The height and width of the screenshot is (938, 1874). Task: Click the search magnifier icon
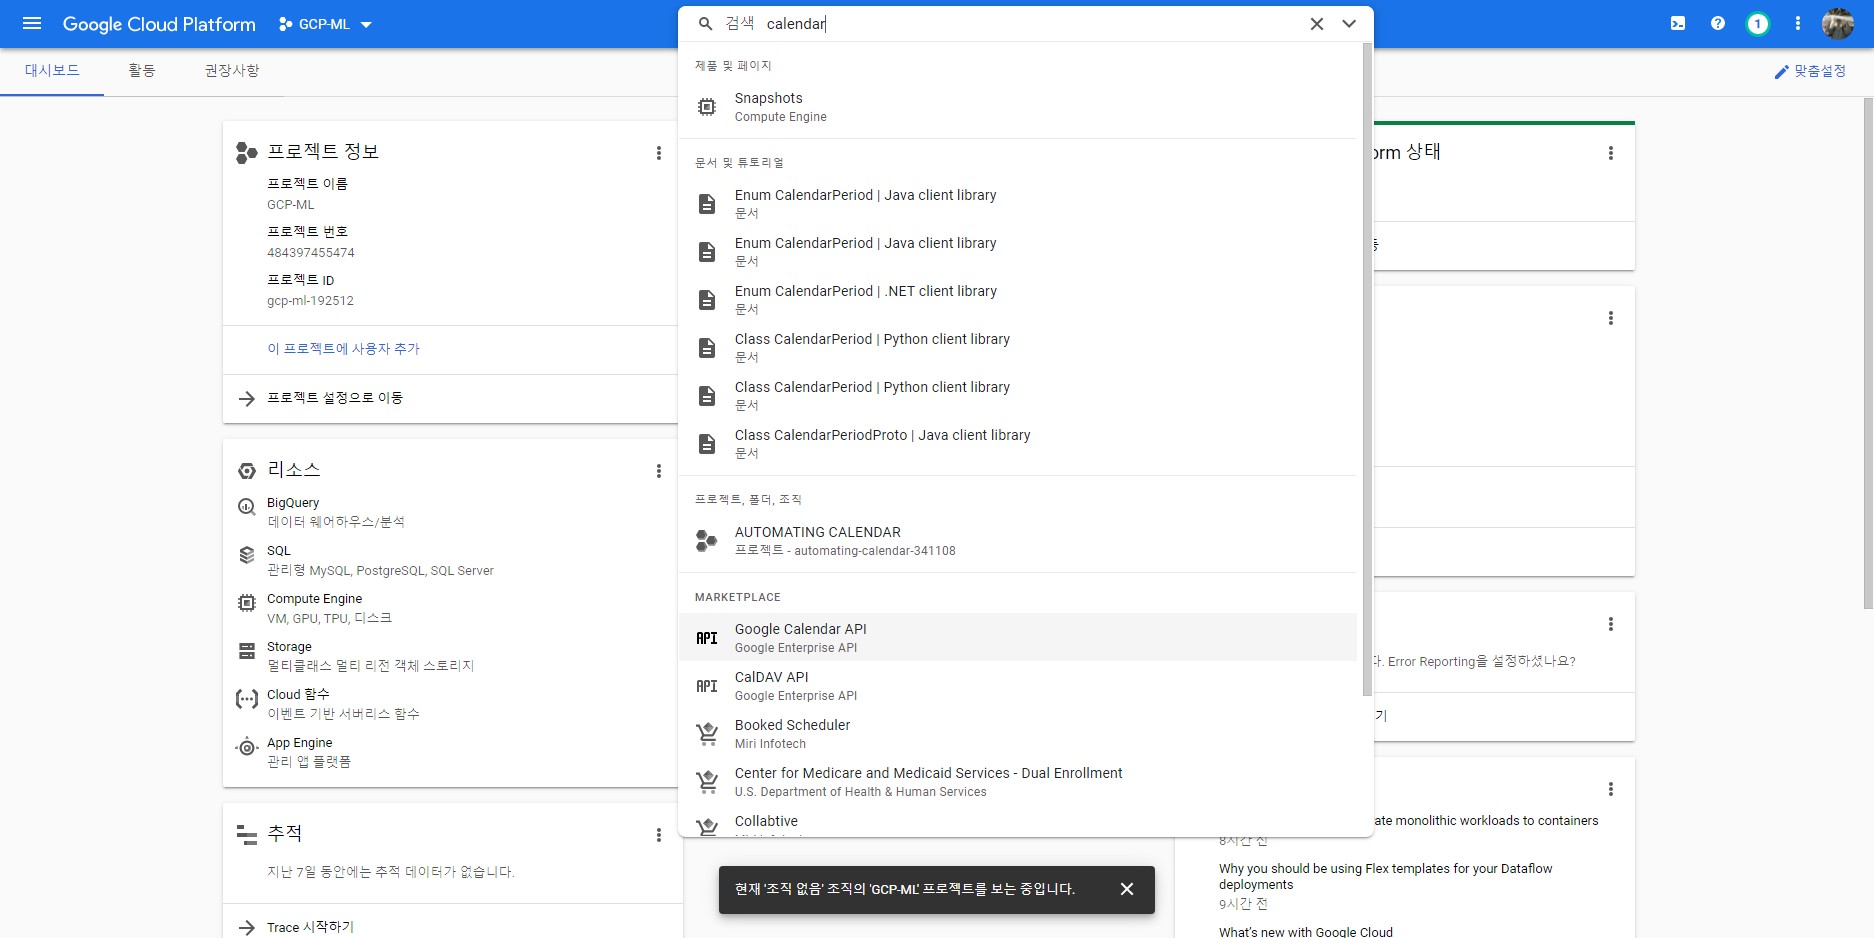pyautogui.click(x=706, y=24)
